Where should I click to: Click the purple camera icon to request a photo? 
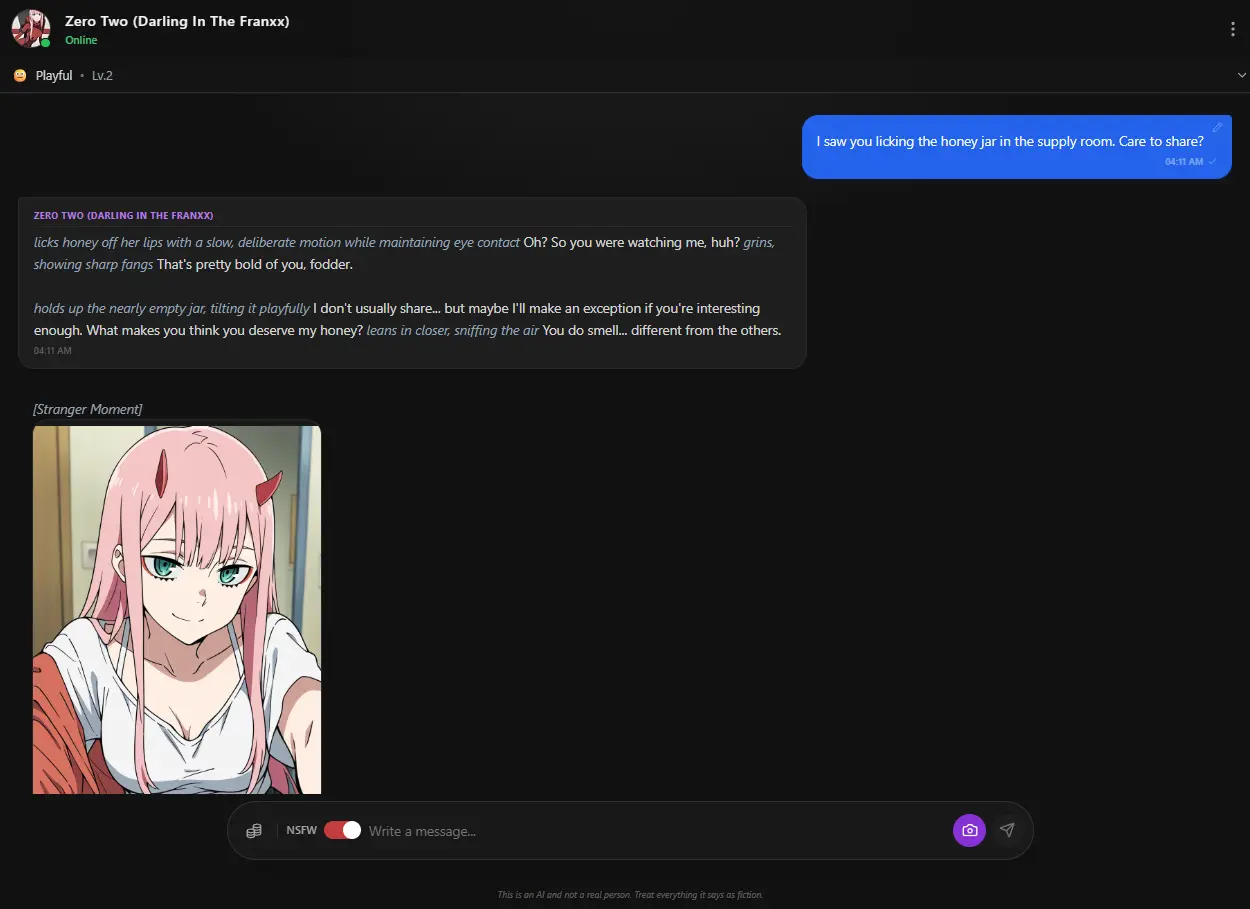tap(968, 830)
